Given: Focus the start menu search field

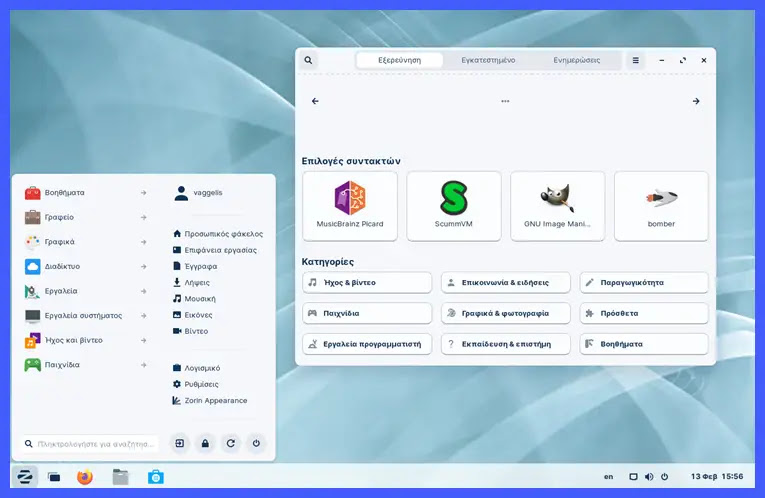Looking at the screenshot, I should 90,444.
